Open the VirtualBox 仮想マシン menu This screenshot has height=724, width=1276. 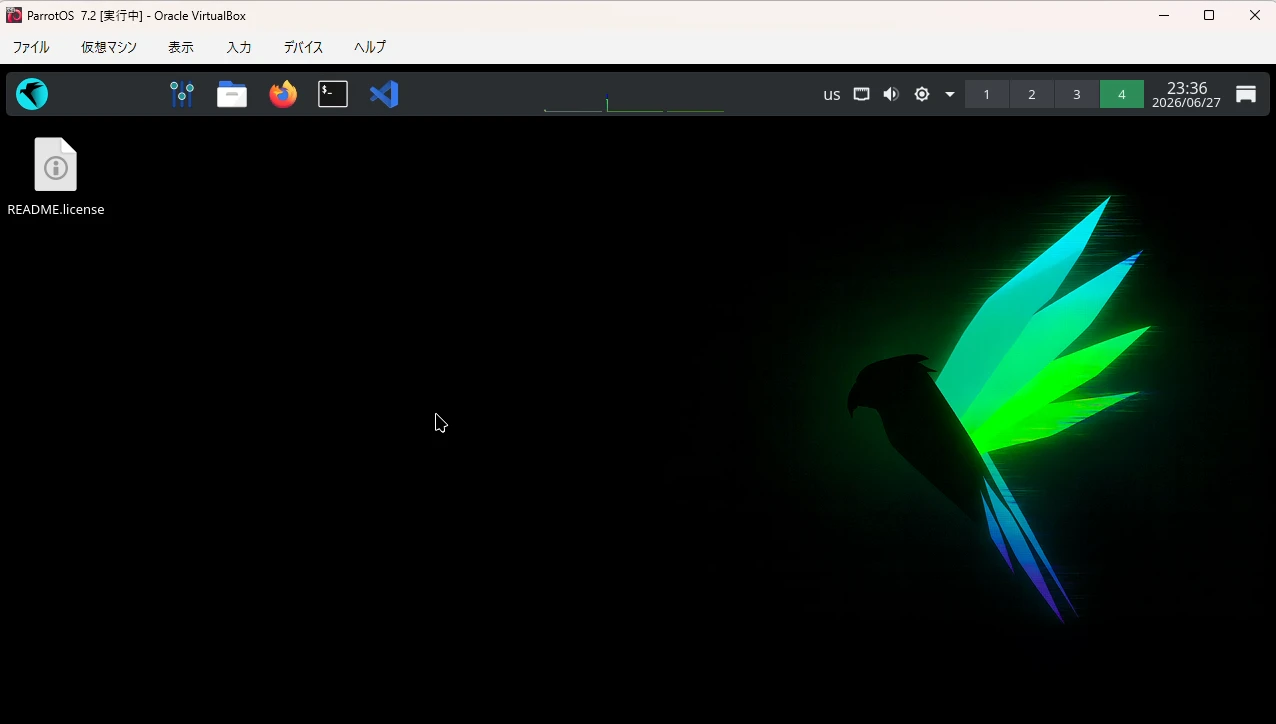(109, 47)
